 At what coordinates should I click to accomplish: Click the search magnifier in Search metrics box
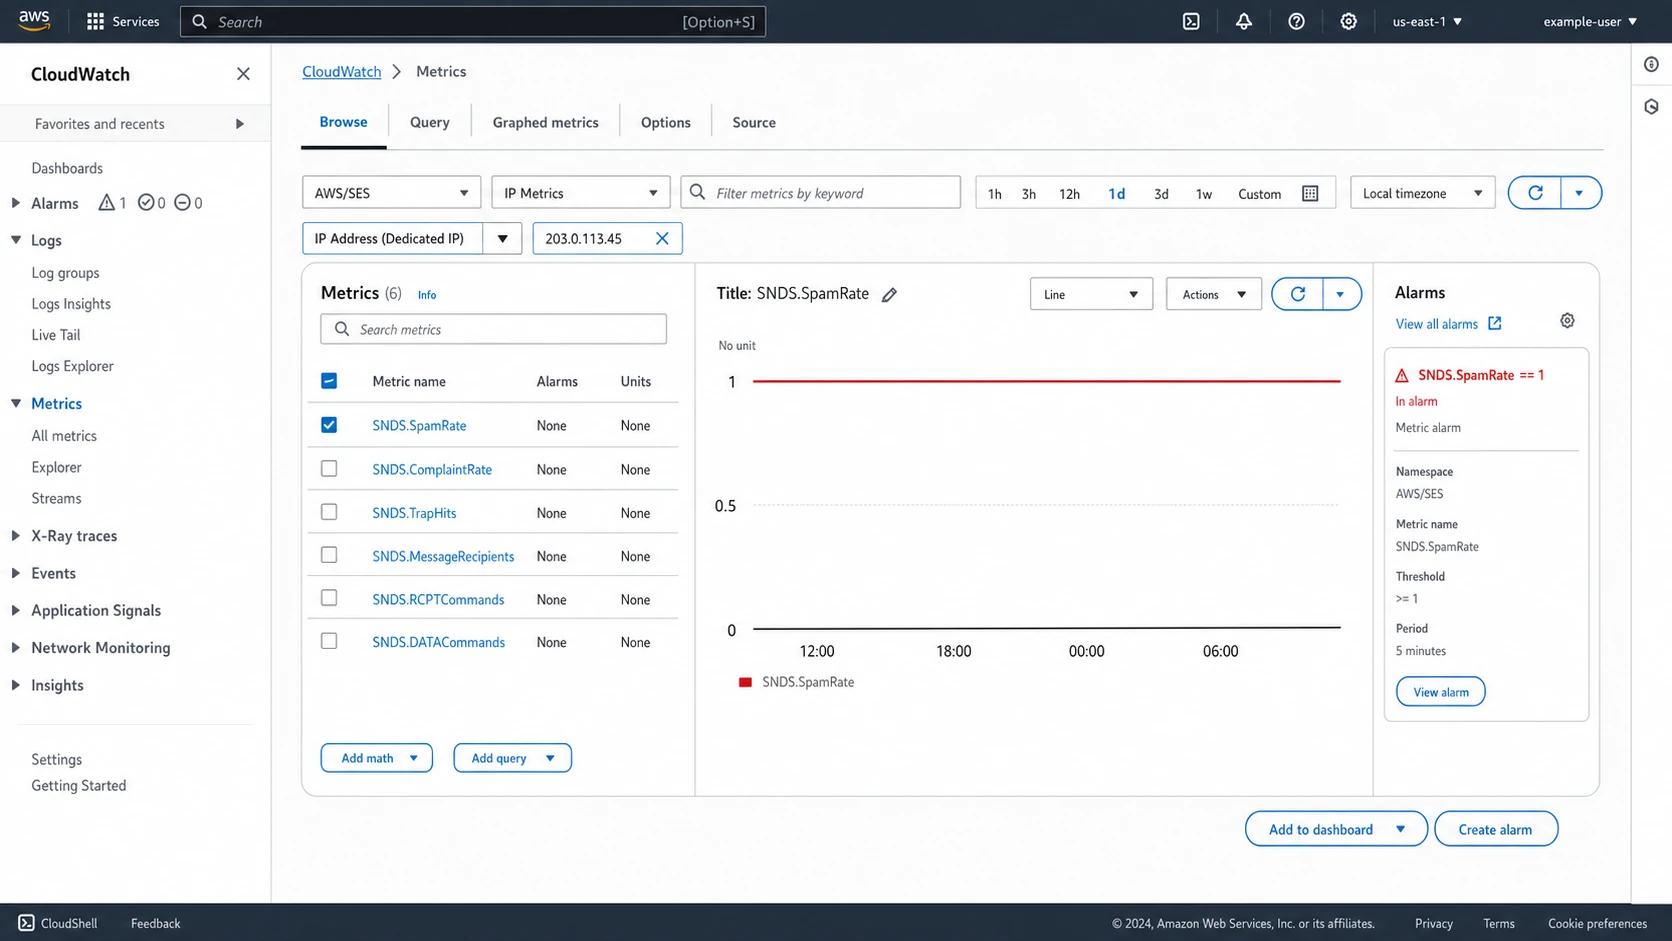tap(342, 329)
